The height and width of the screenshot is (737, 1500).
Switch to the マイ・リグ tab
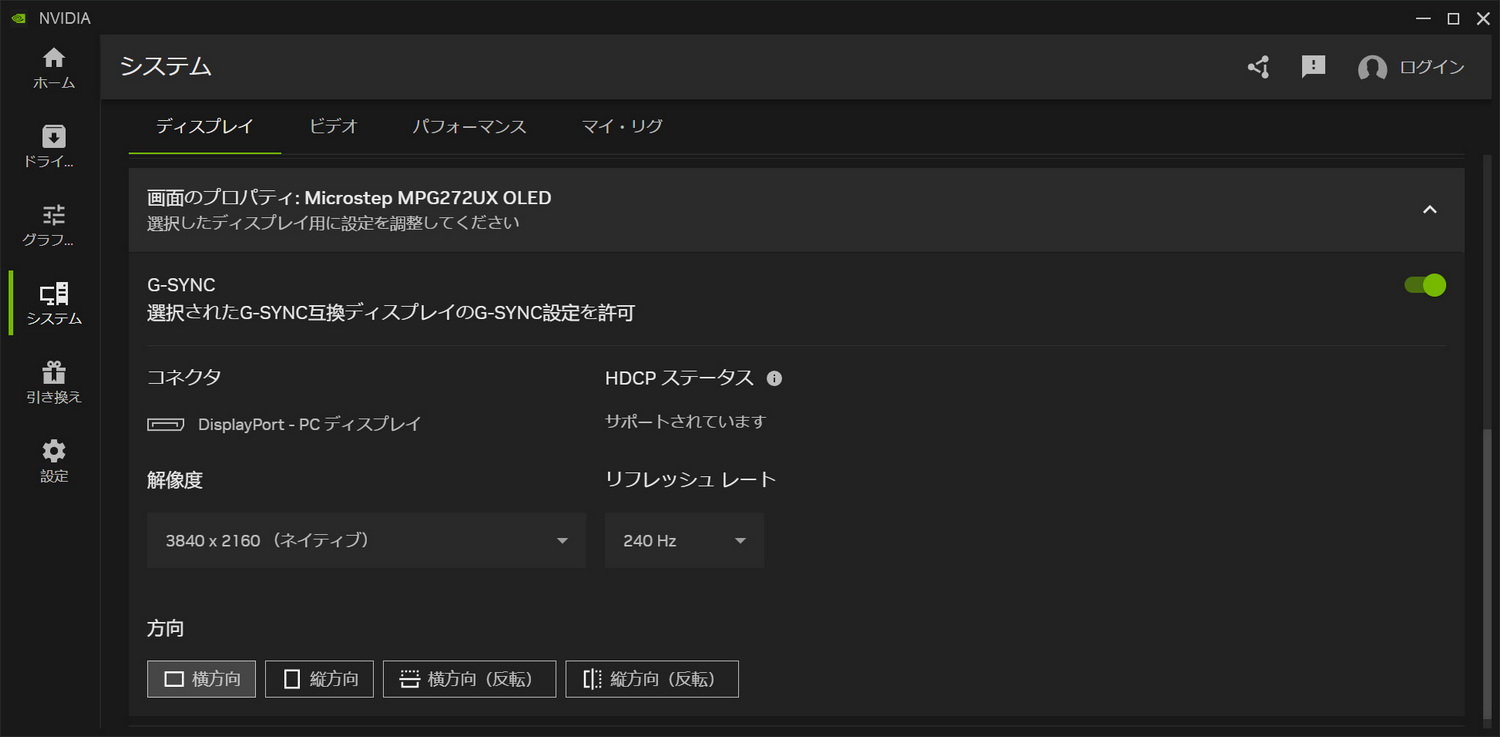click(622, 127)
